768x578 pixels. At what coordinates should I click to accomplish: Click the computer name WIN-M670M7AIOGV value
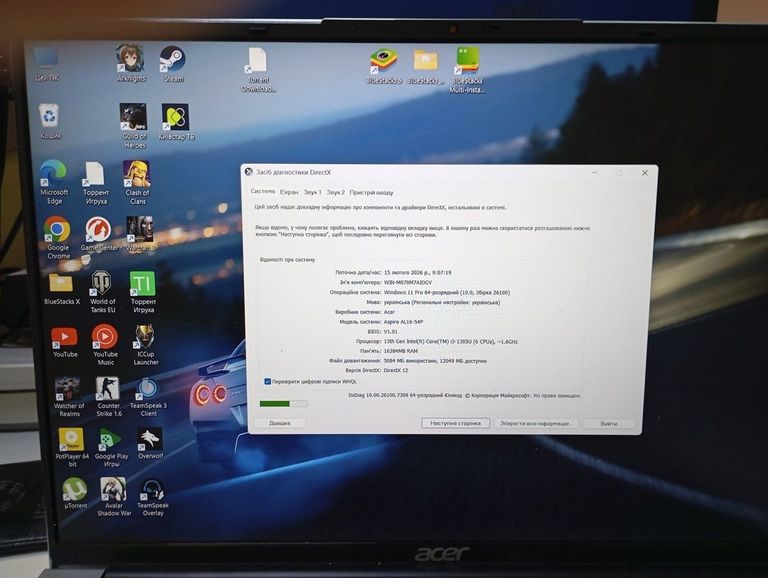(408, 283)
